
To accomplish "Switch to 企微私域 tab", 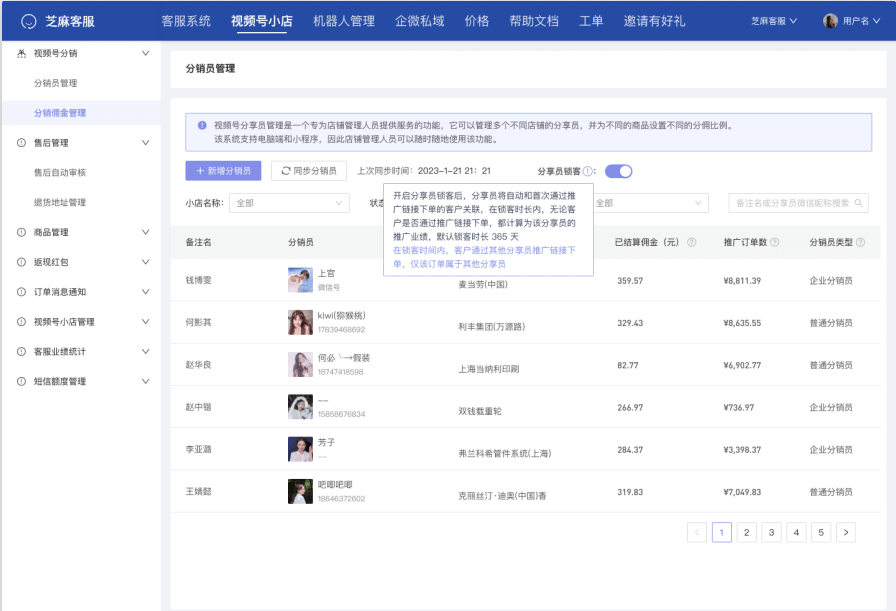I will [x=420, y=21].
